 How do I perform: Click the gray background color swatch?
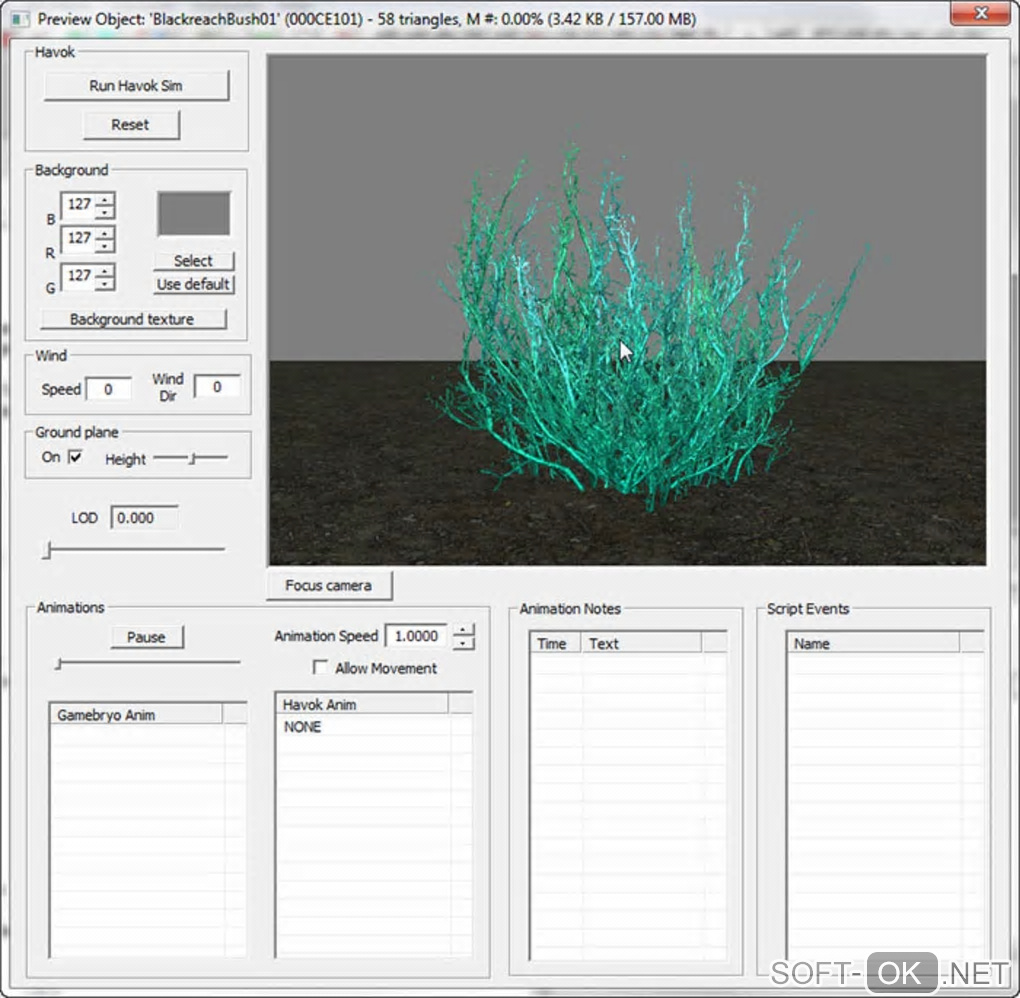[194, 213]
